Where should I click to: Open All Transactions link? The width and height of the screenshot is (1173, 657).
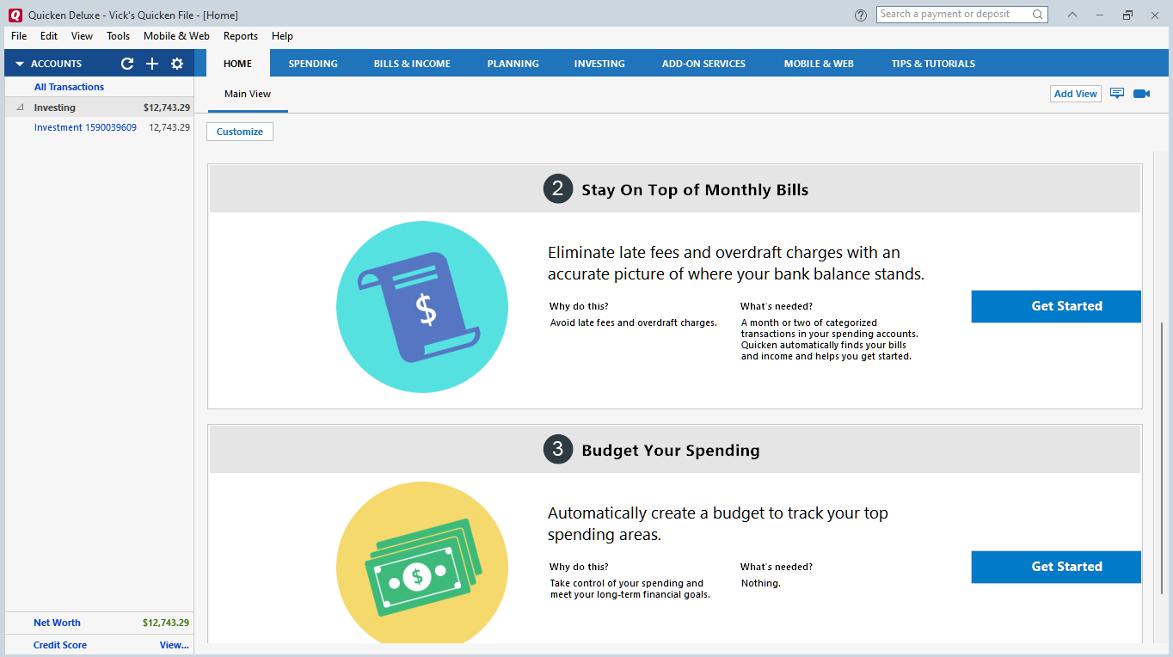69,87
